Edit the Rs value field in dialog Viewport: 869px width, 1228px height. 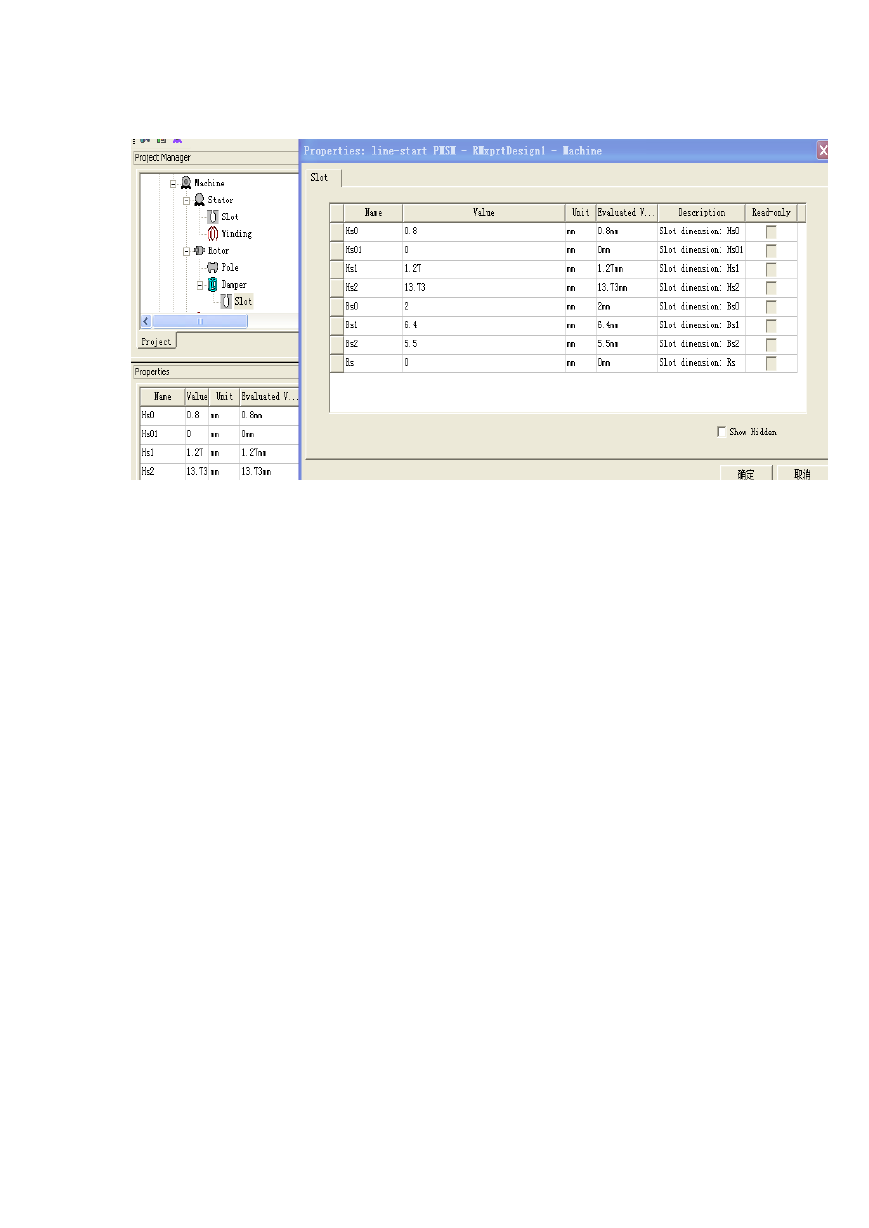(484, 363)
